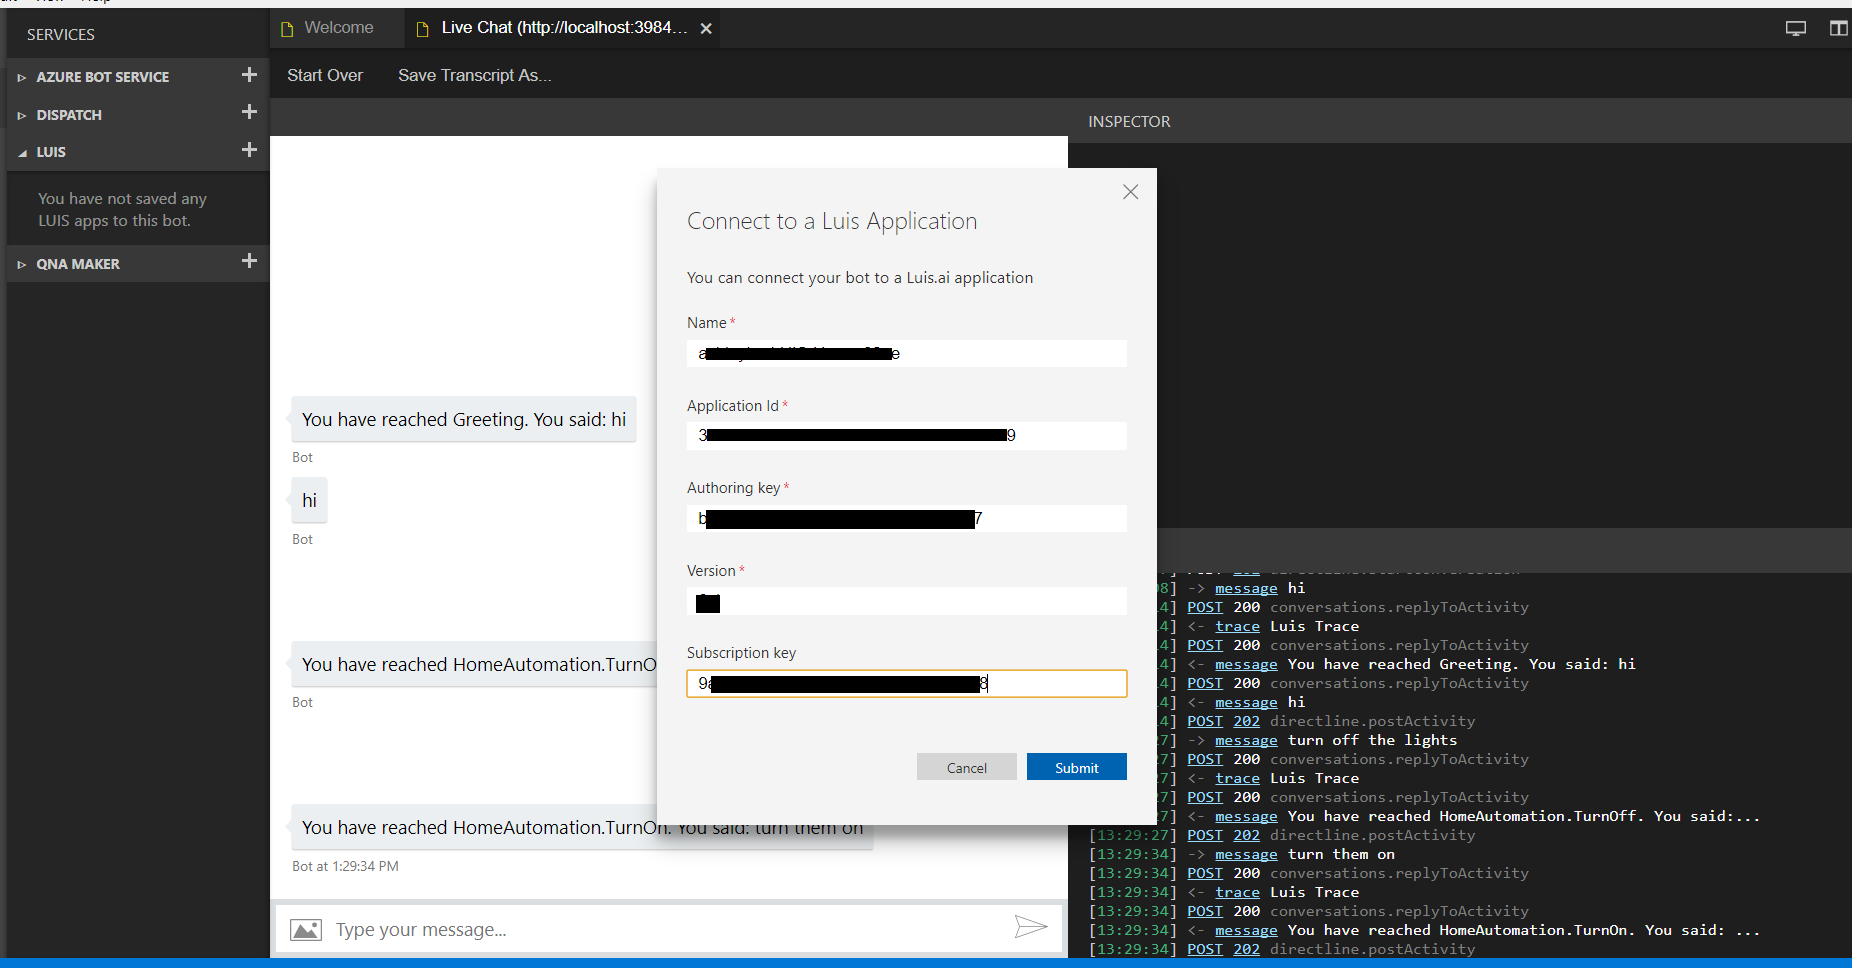
Task: Click the Subscription key input field
Action: pos(905,683)
